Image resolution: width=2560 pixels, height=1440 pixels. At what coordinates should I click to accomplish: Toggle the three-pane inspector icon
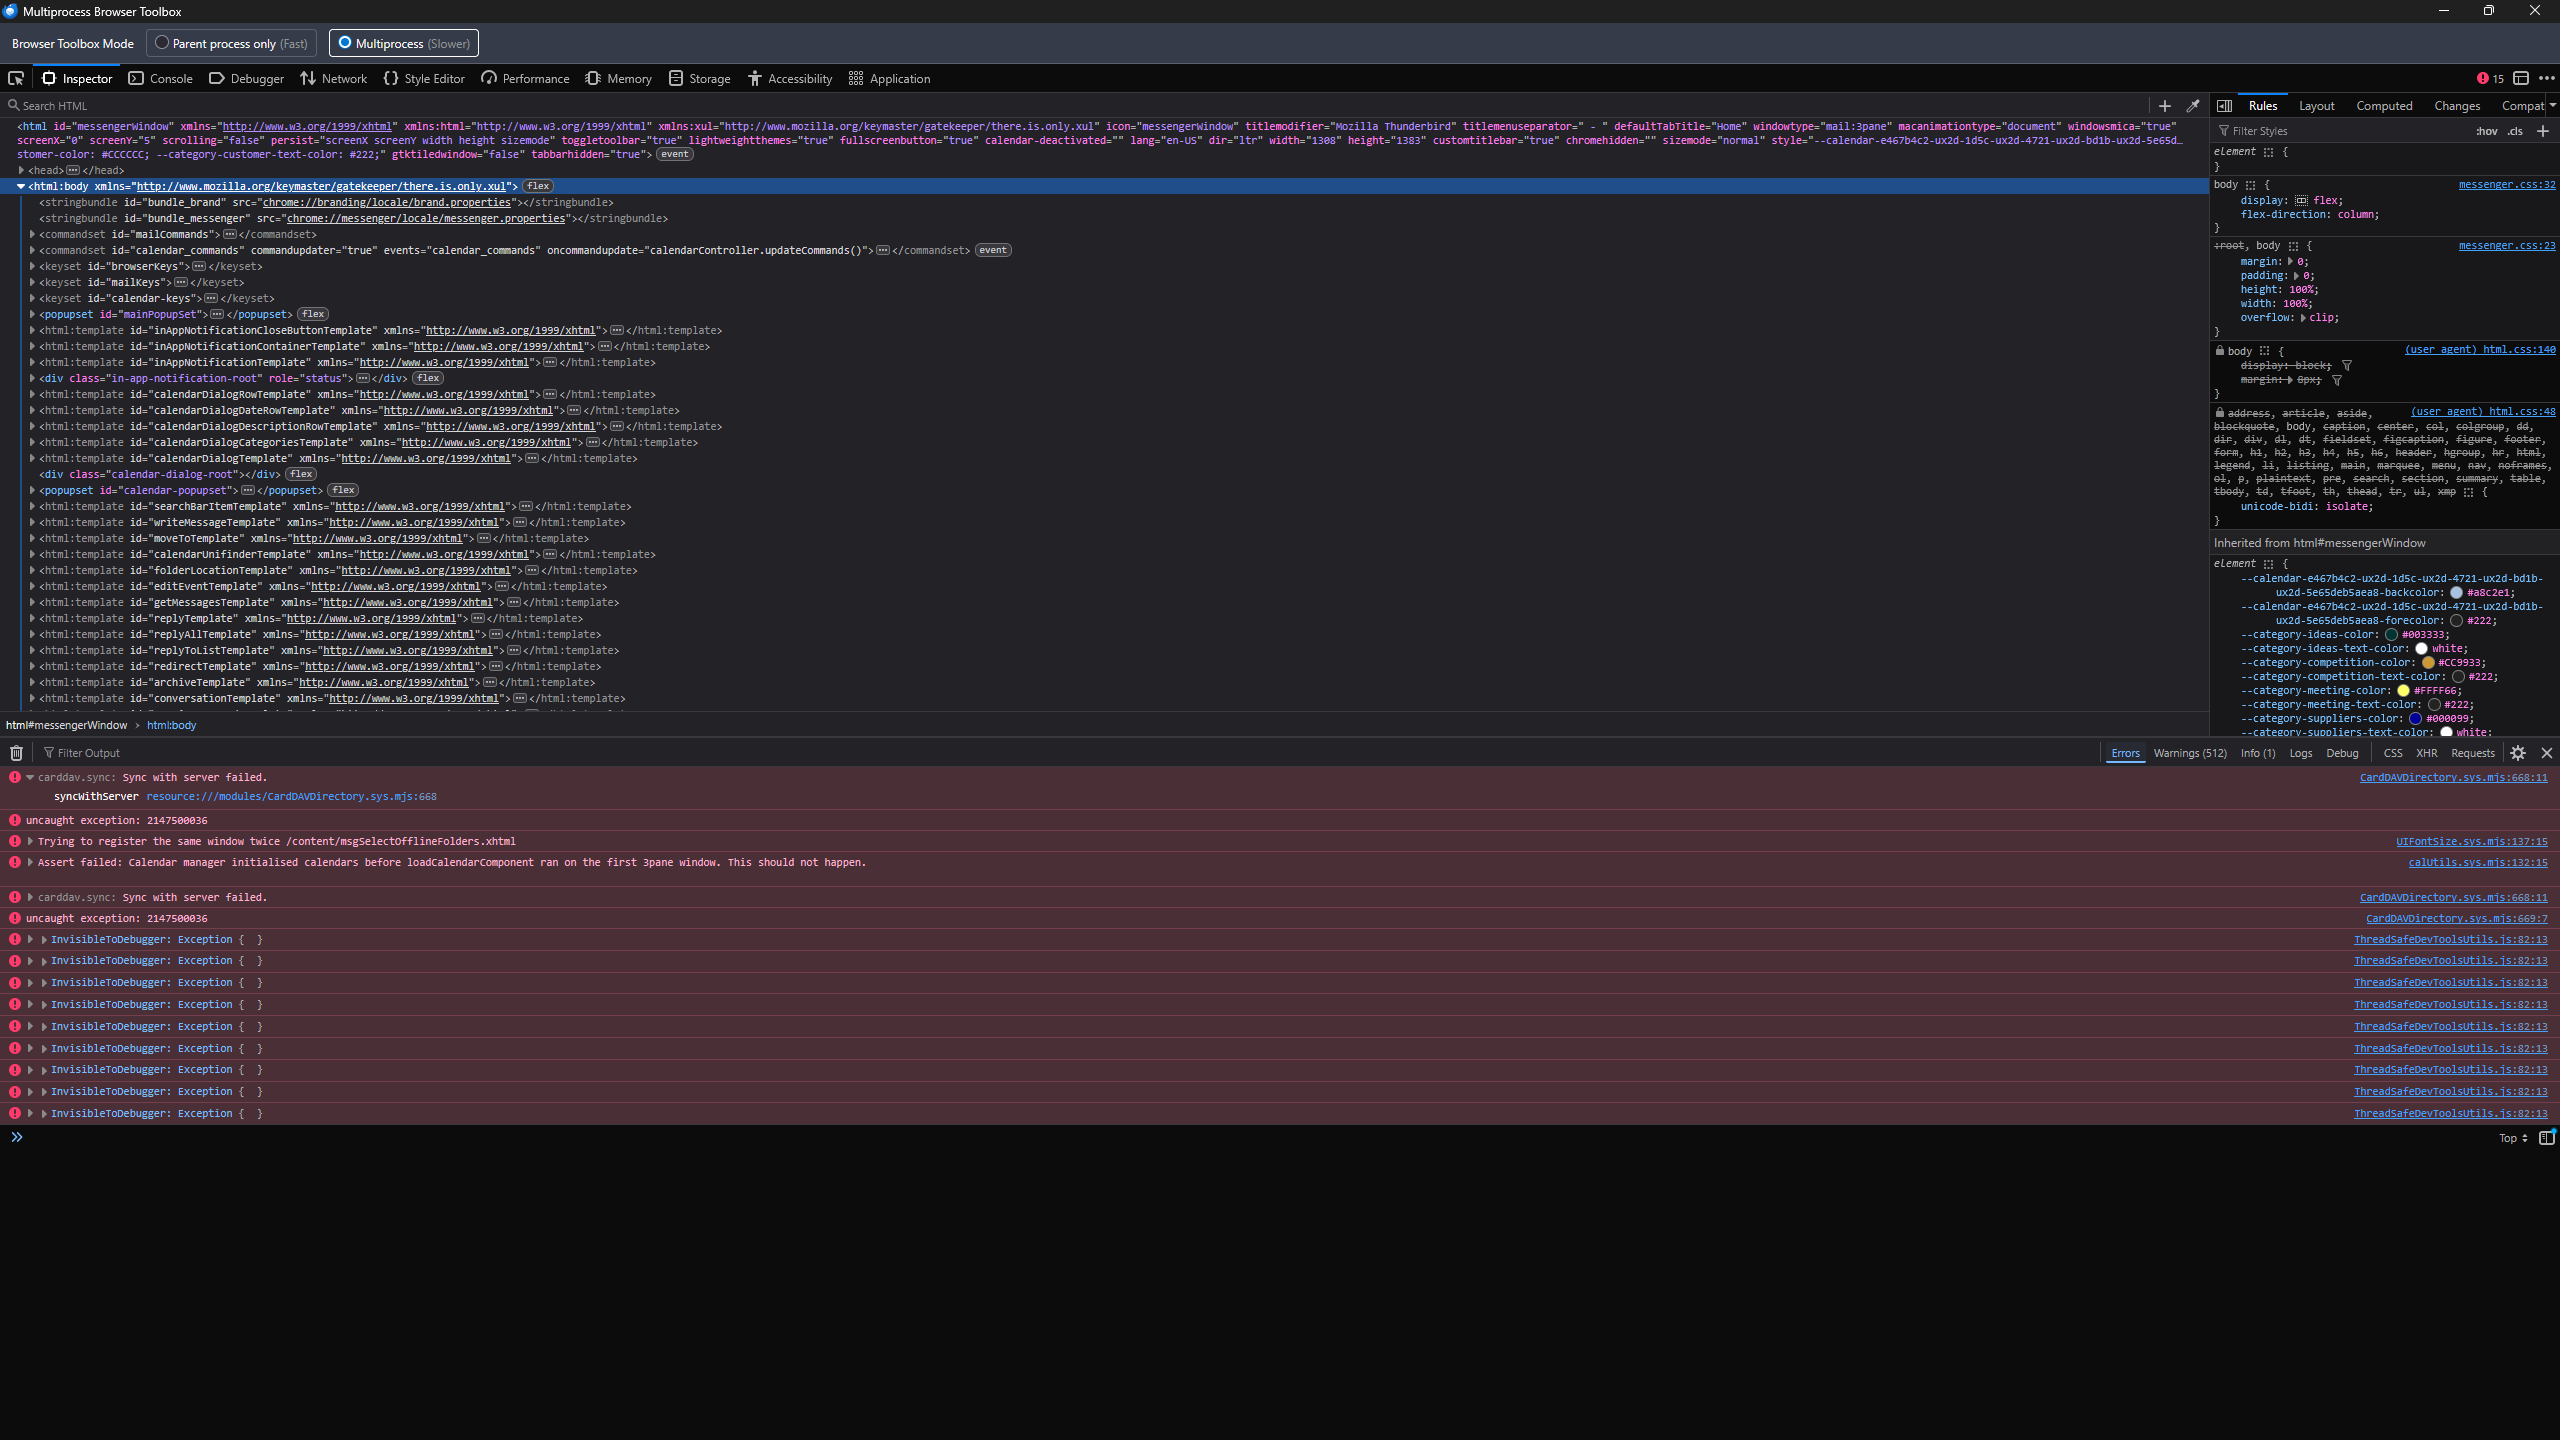coord(2224,105)
